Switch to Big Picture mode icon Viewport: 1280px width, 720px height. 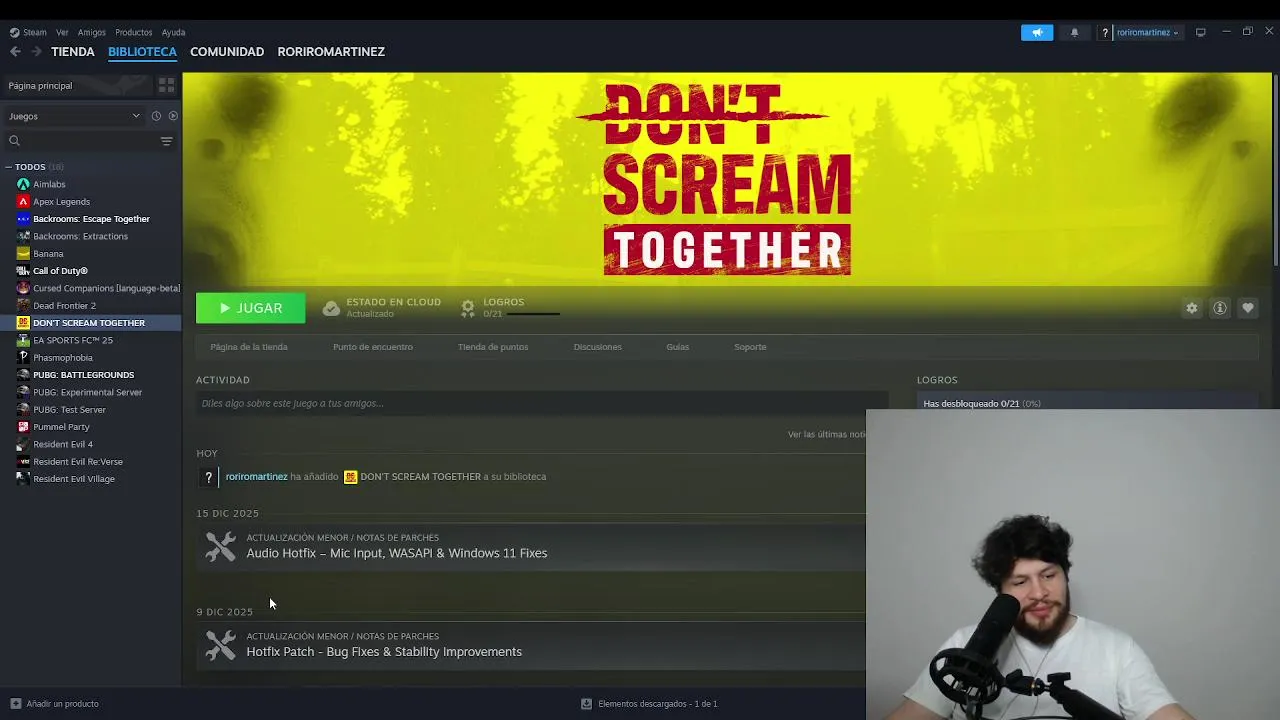(x=1200, y=32)
